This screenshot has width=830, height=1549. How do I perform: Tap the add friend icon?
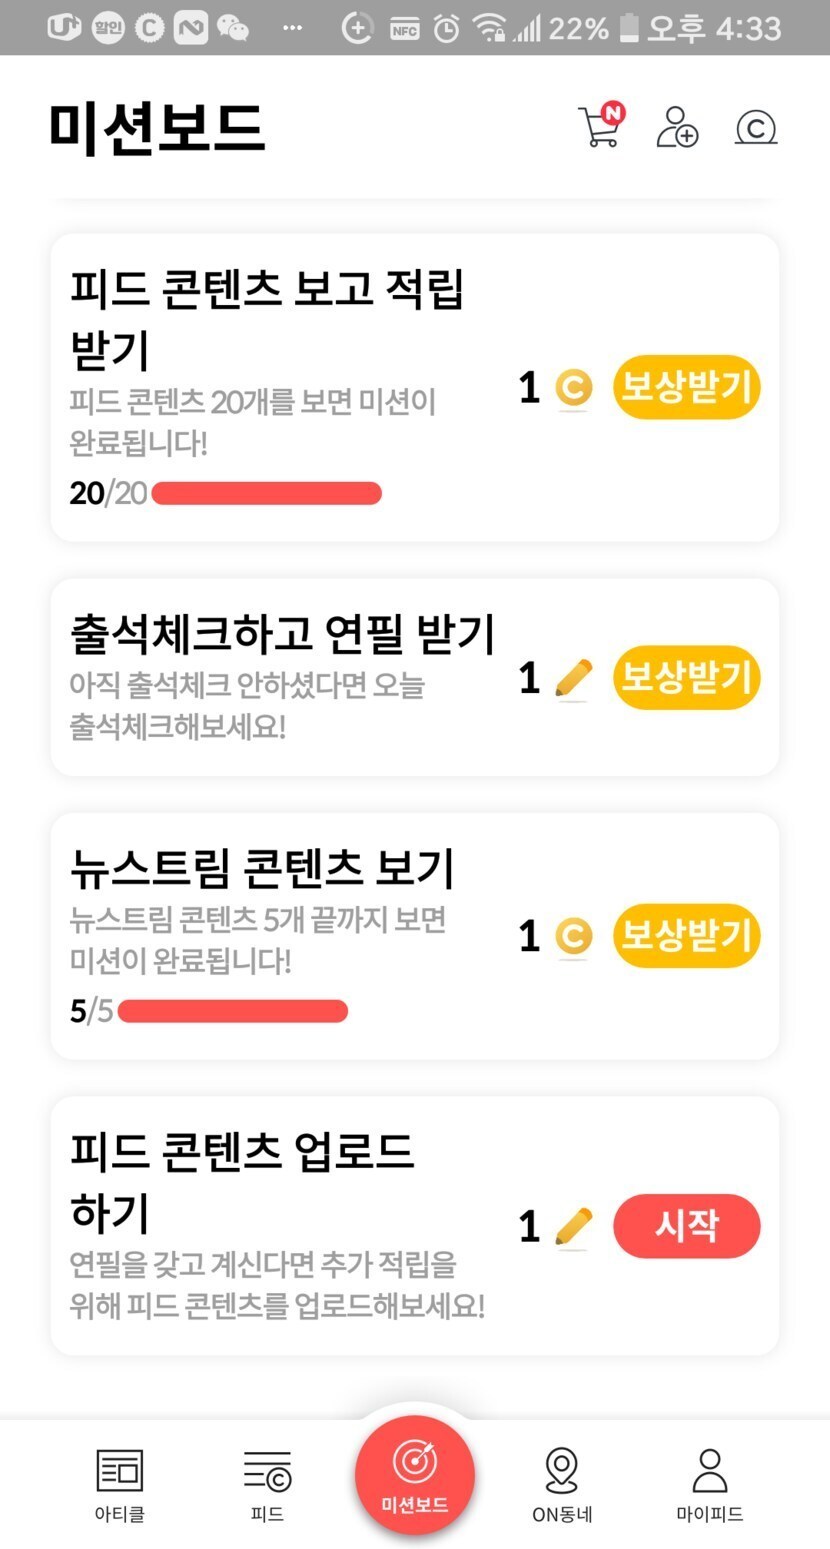(x=677, y=128)
